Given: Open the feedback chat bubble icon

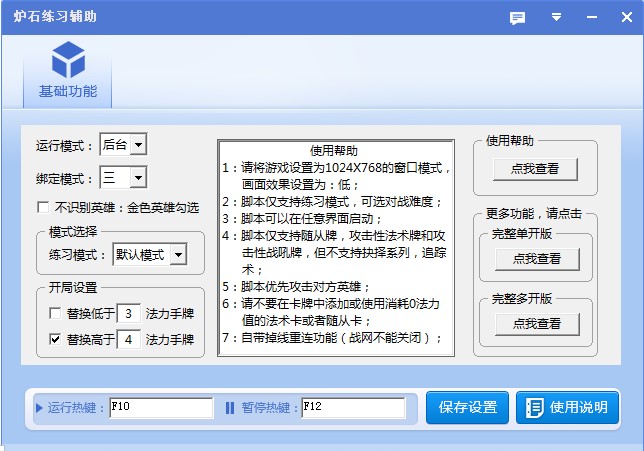Looking at the screenshot, I should (x=517, y=18).
